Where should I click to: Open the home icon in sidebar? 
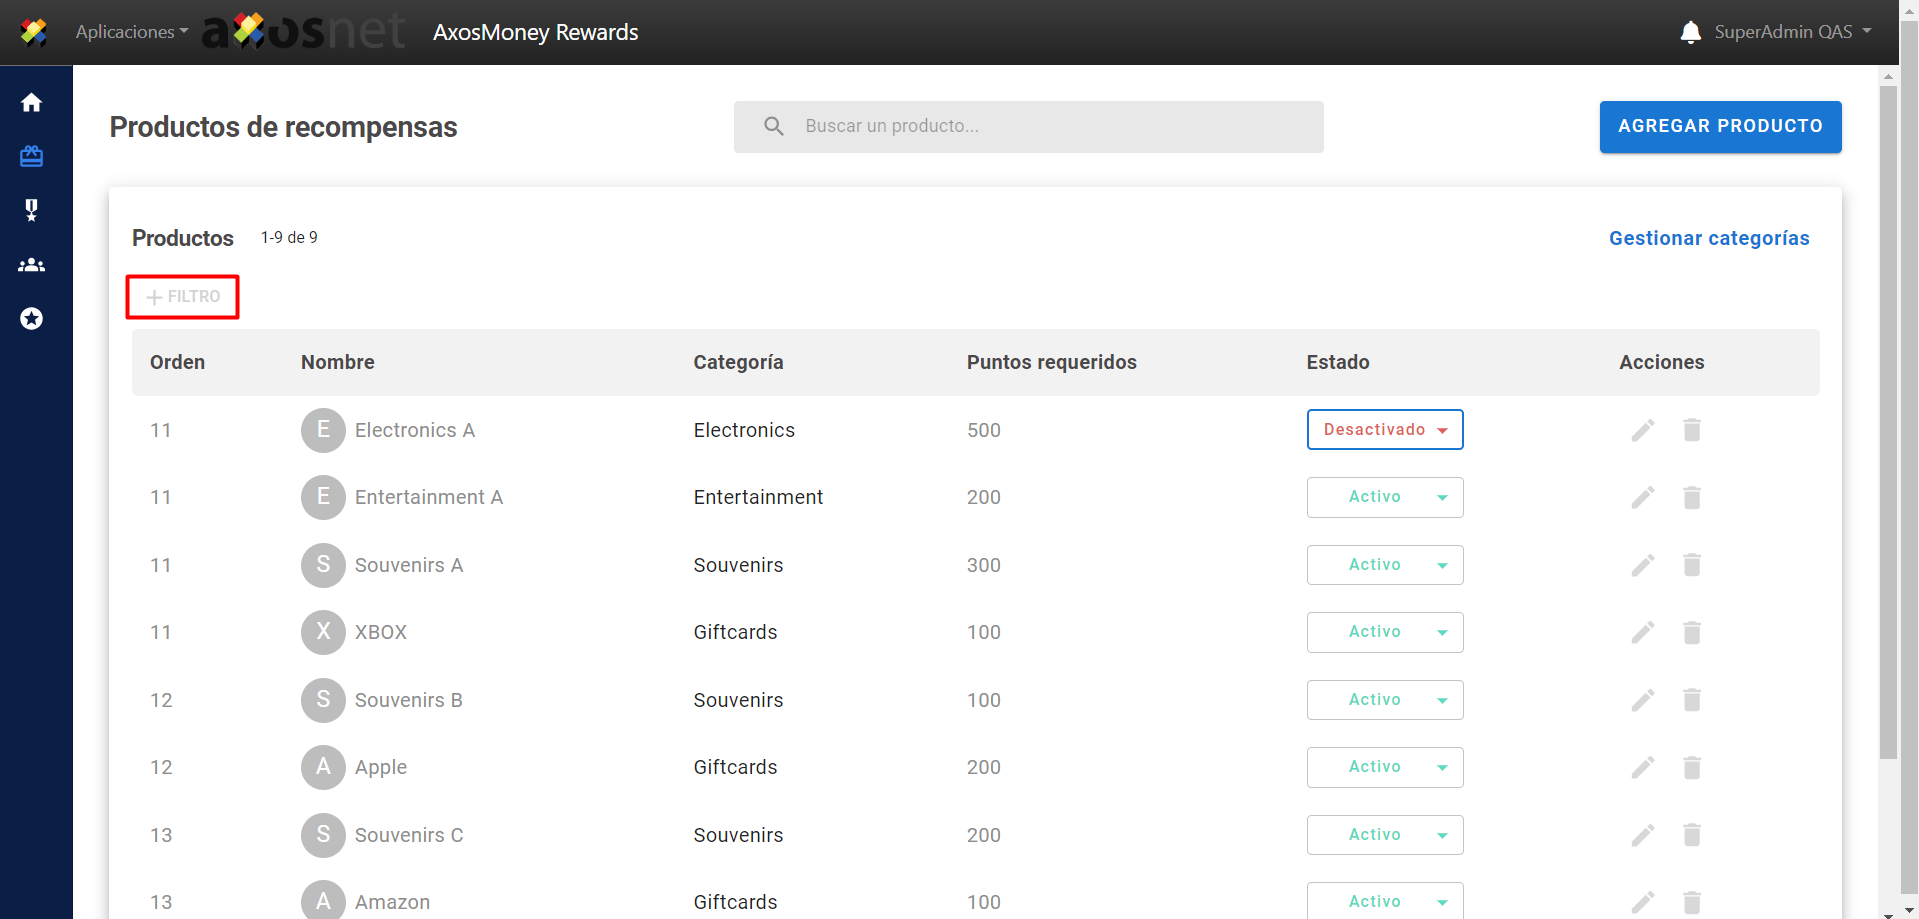pos(31,103)
